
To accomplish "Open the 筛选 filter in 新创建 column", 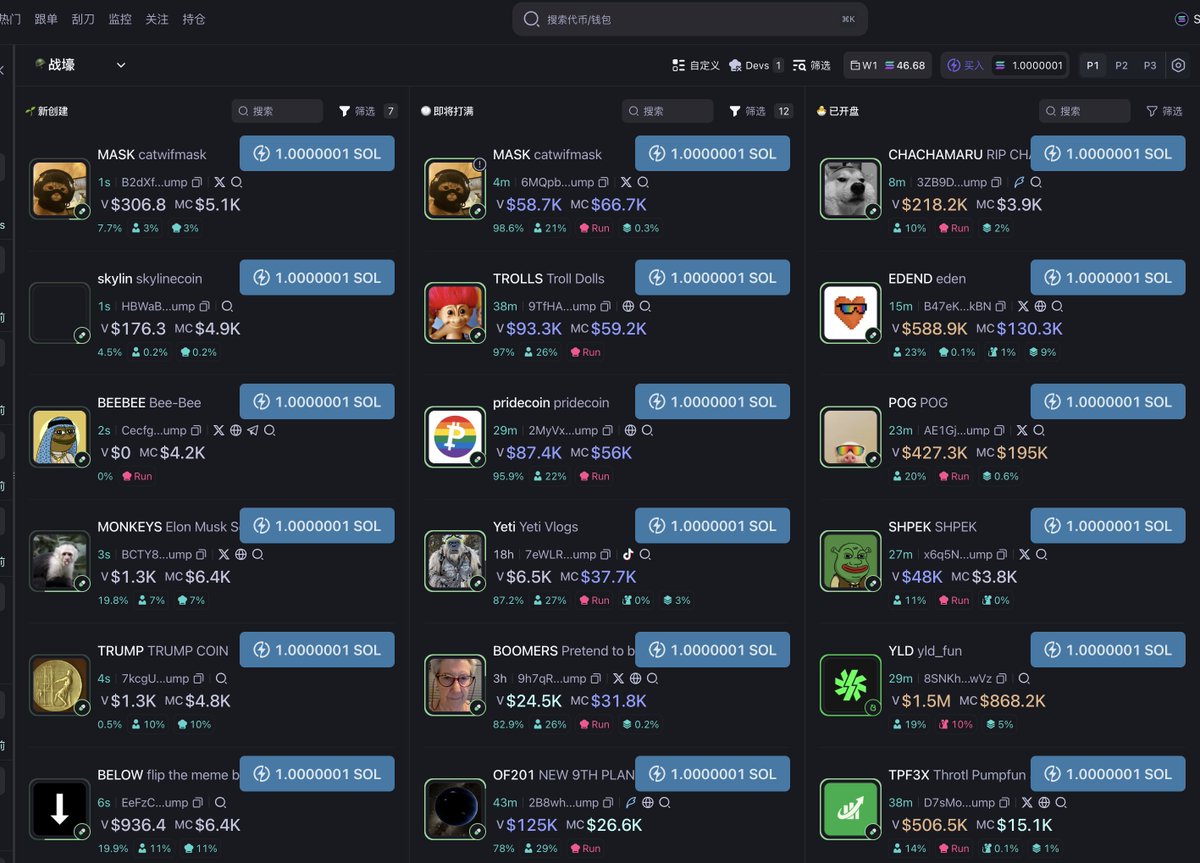I will point(367,111).
